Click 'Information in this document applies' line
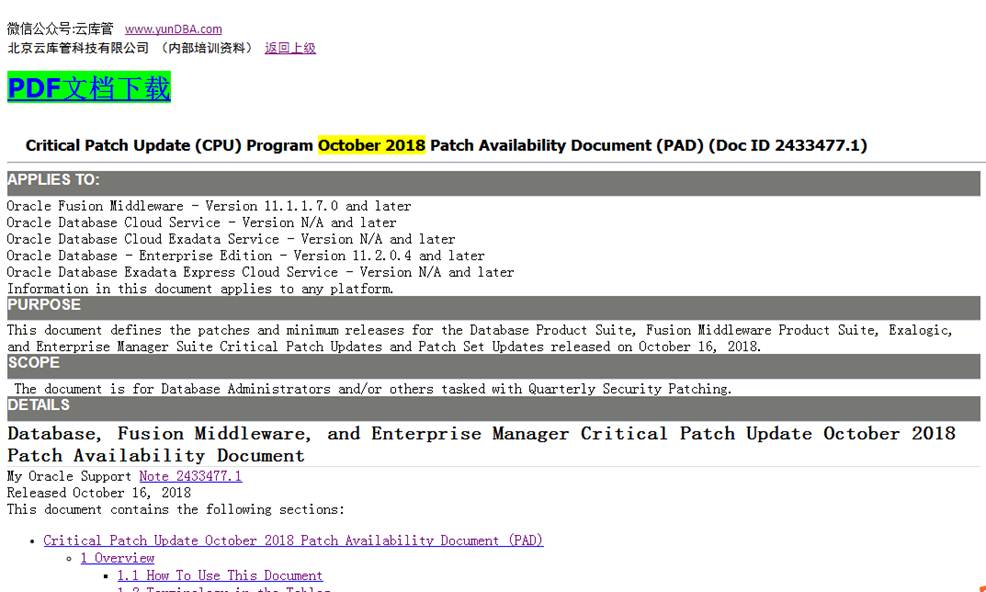The image size is (986, 592). [200, 289]
